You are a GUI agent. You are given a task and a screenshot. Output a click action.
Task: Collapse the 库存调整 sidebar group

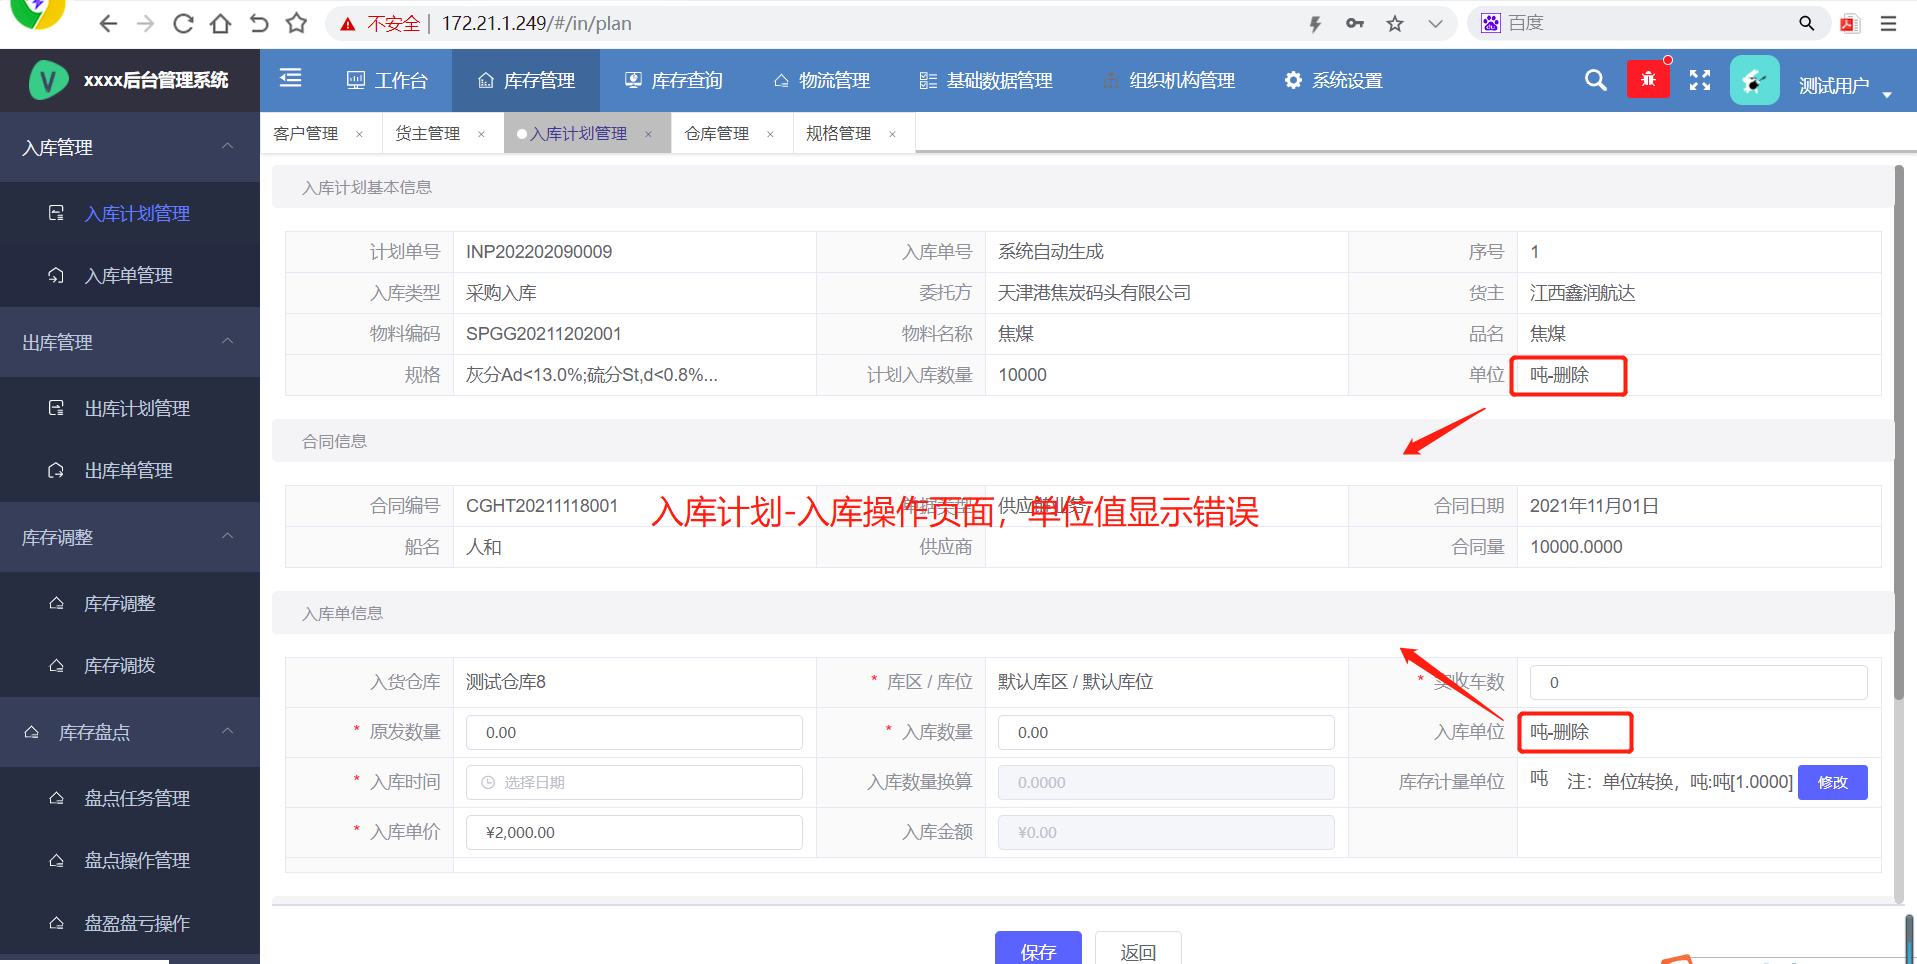[x=130, y=537]
